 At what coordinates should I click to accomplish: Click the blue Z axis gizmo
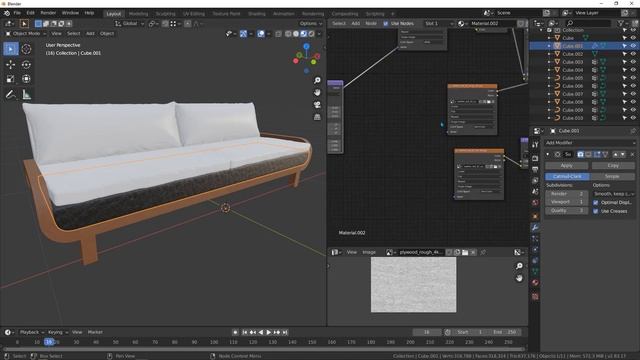[x=306, y=47]
